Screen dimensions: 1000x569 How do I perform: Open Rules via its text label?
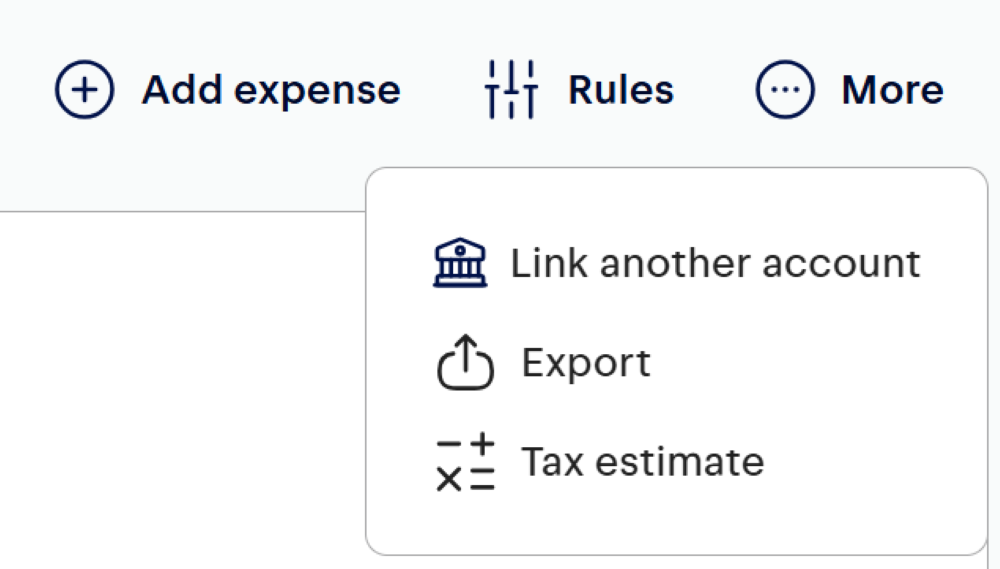click(621, 90)
